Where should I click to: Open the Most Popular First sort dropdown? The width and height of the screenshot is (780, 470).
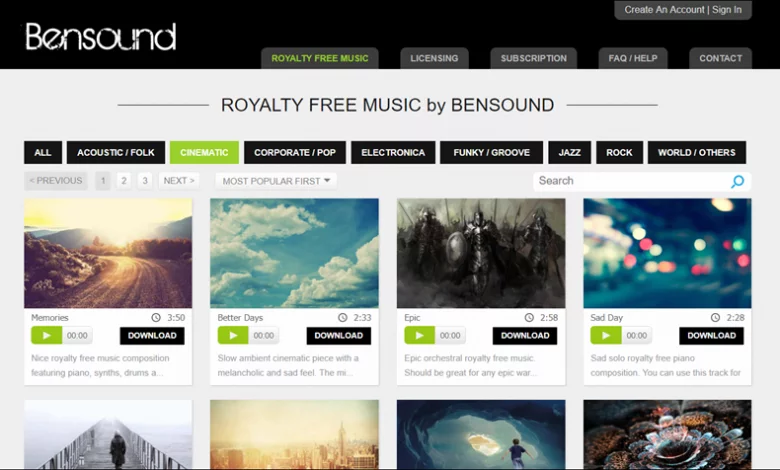point(276,181)
